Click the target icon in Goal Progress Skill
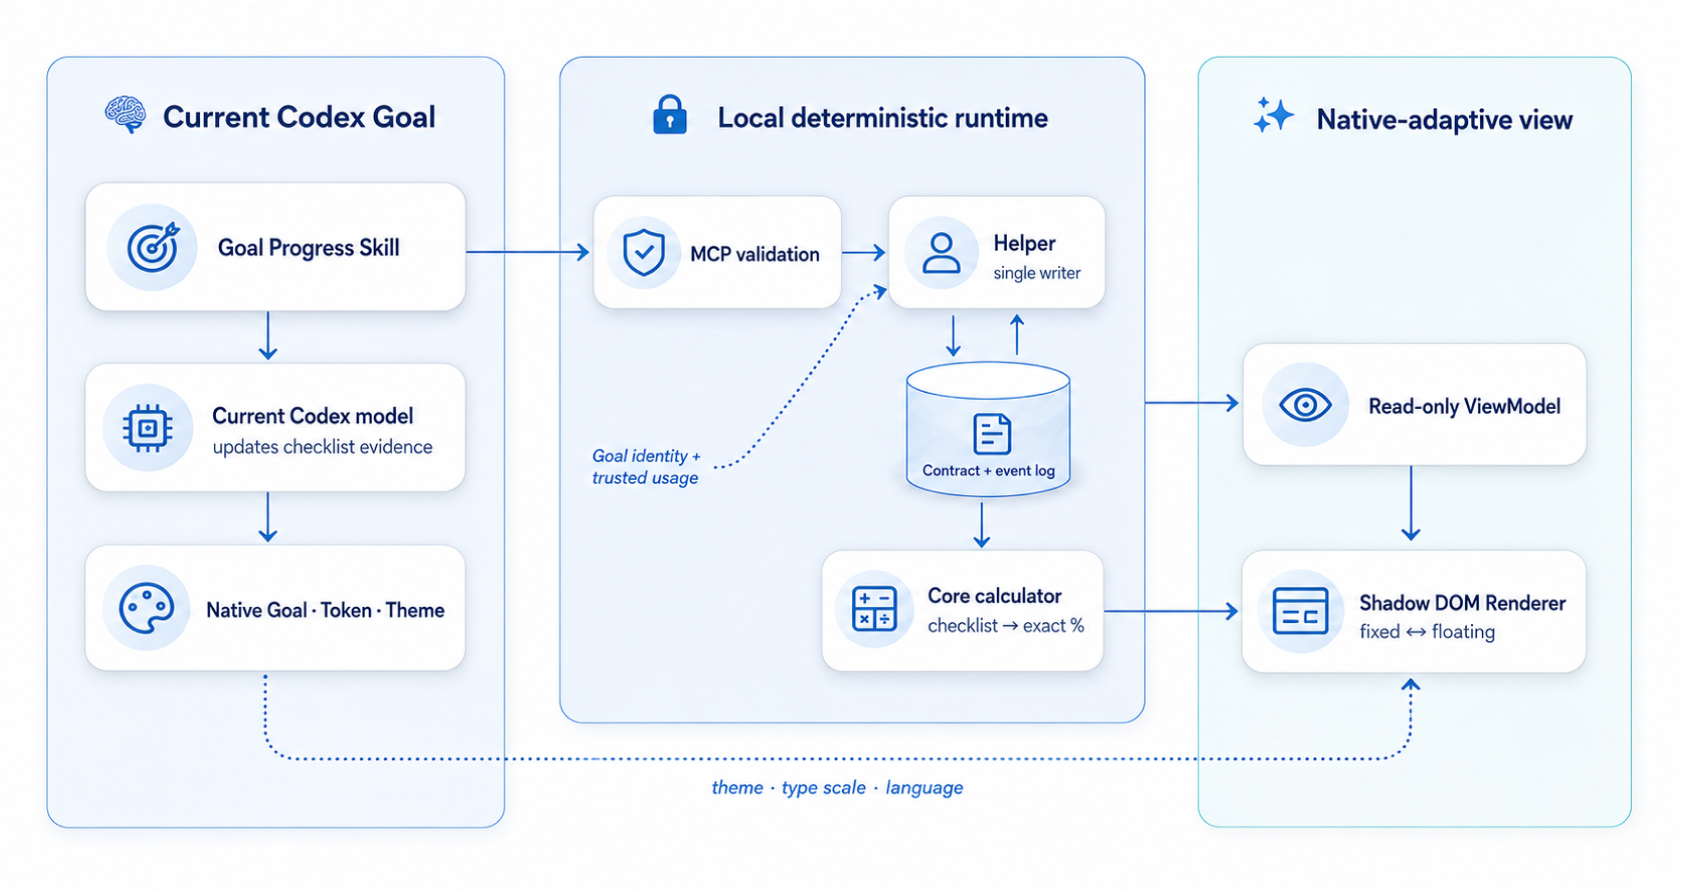The image size is (1682, 891). [x=153, y=247]
